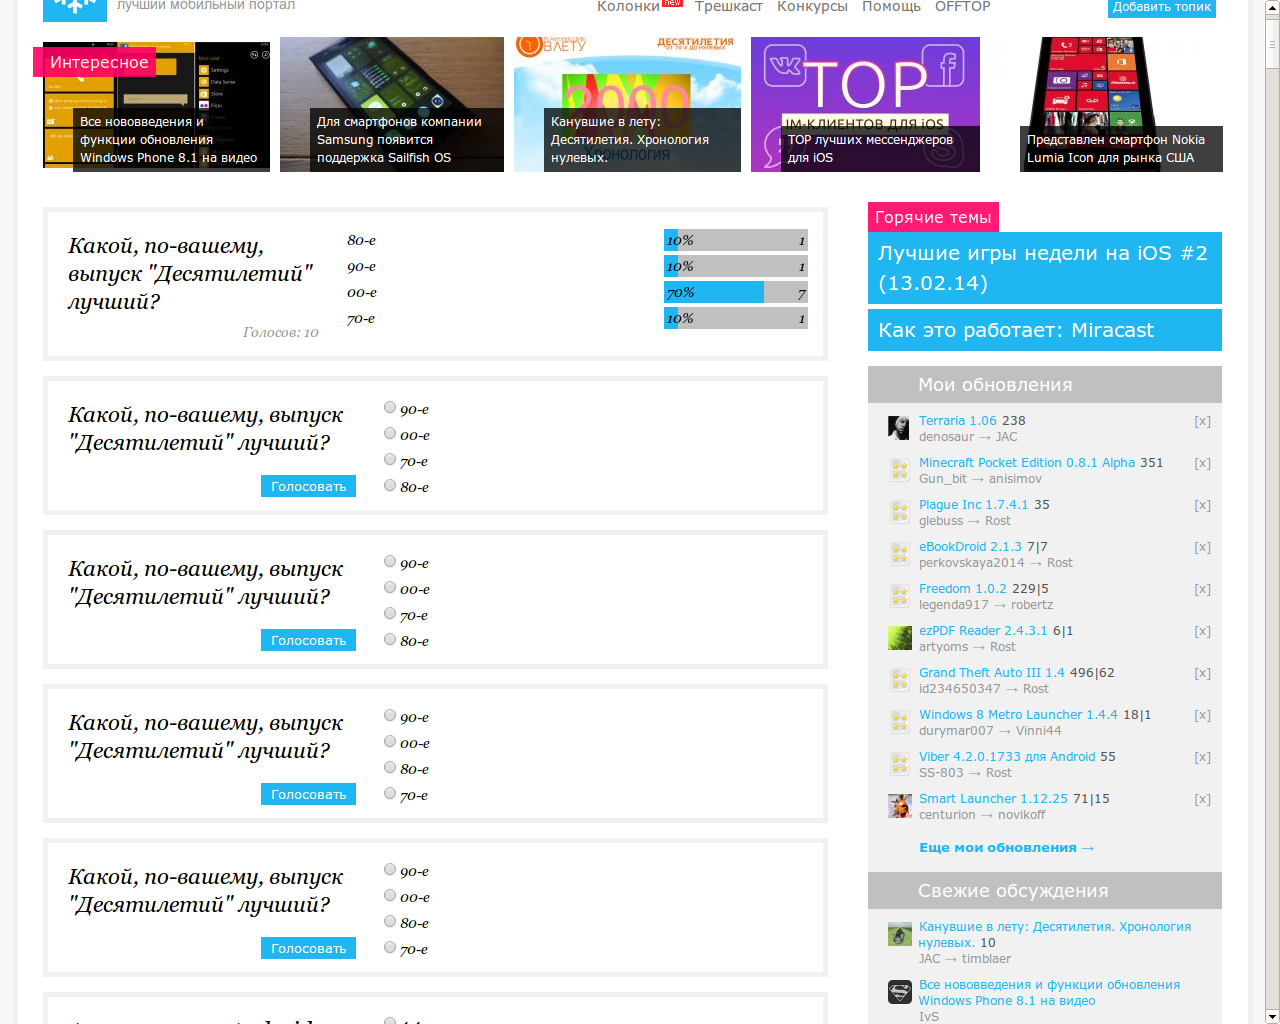Image resolution: width=1280 pixels, height=1024 pixels.
Task: Click the 80-е result bar in poll results
Action: [736, 241]
